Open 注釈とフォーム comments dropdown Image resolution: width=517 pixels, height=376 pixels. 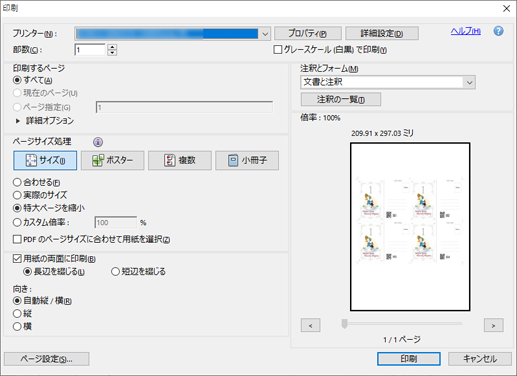point(388,82)
